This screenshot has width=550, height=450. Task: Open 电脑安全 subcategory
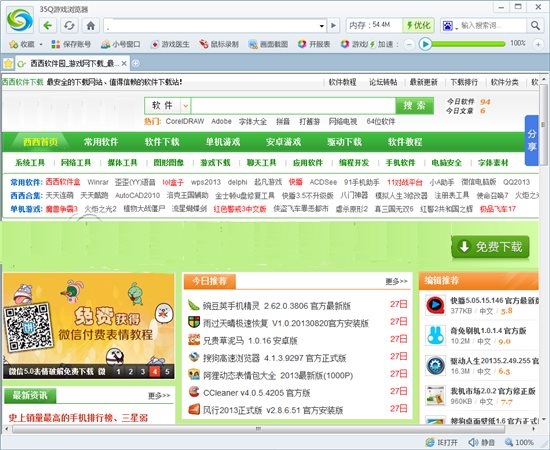point(447,163)
